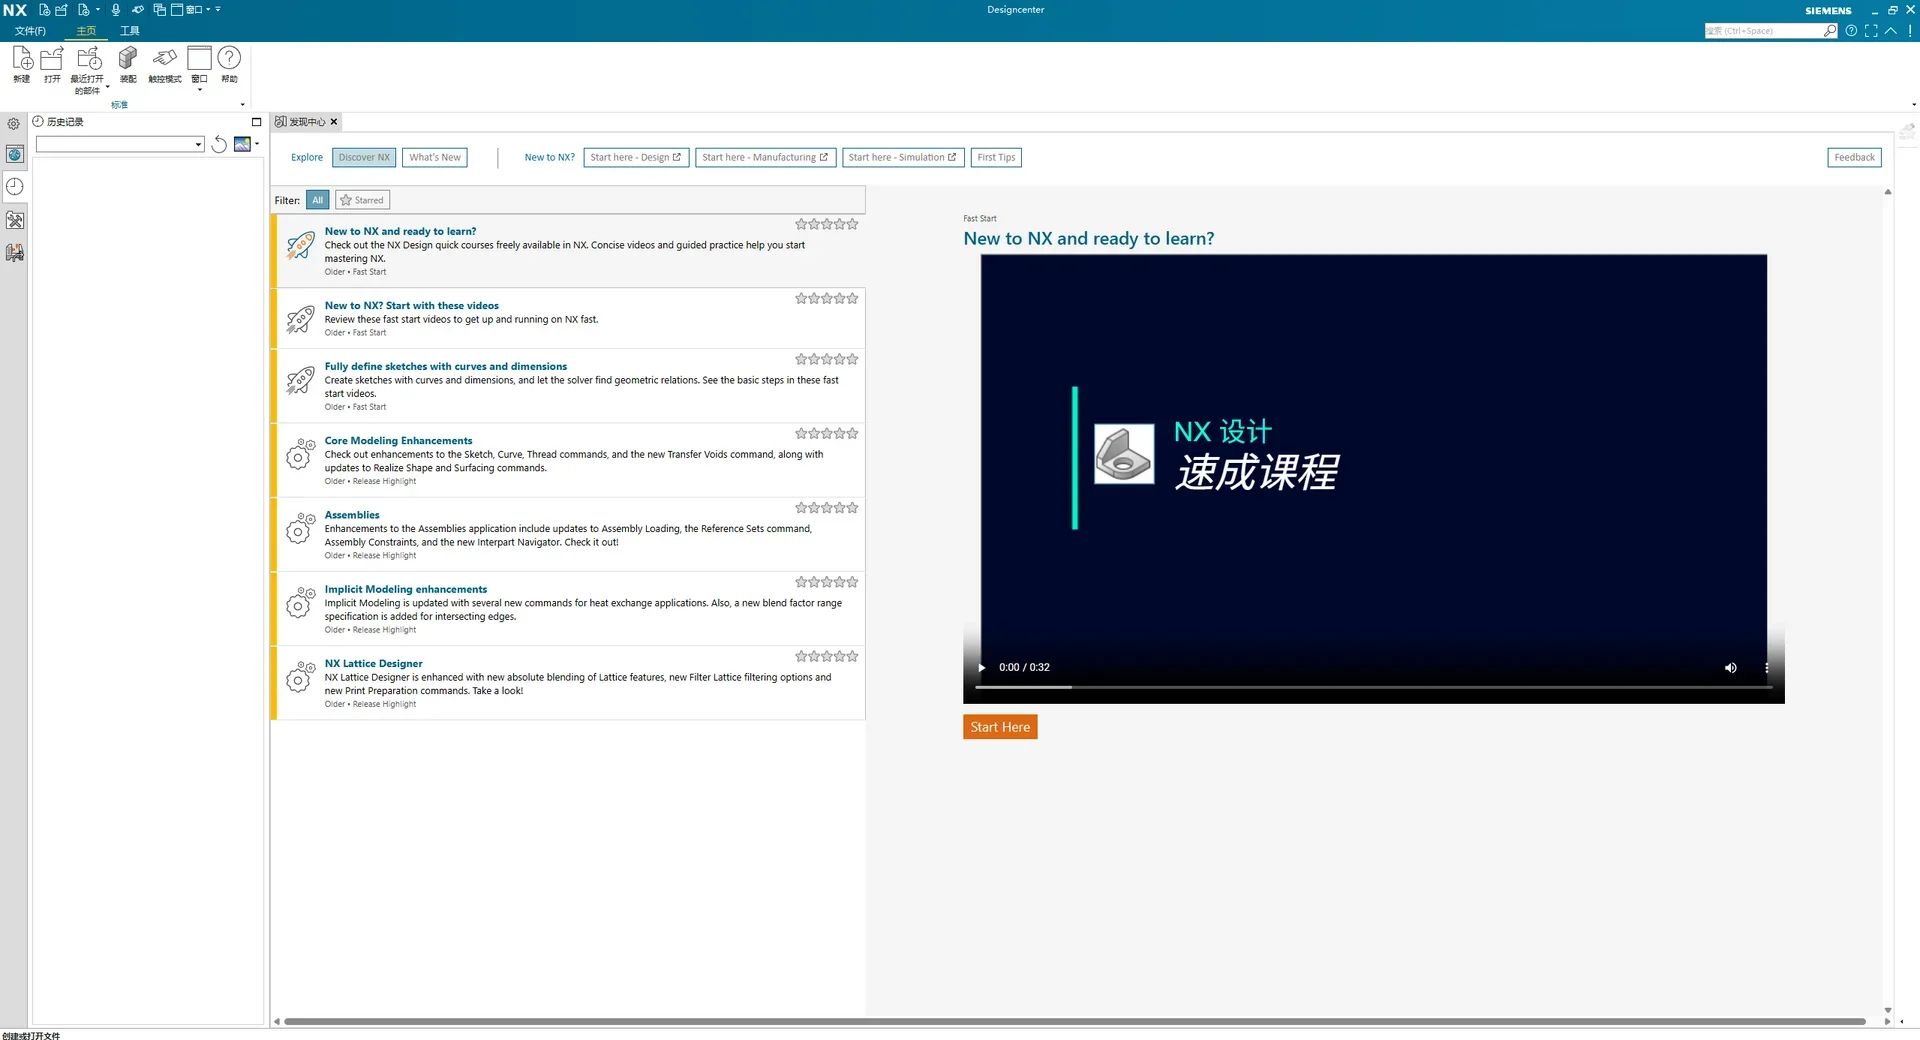The height and width of the screenshot is (1040, 1920).
Task: Toggle the Starred filter
Action: click(x=362, y=200)
